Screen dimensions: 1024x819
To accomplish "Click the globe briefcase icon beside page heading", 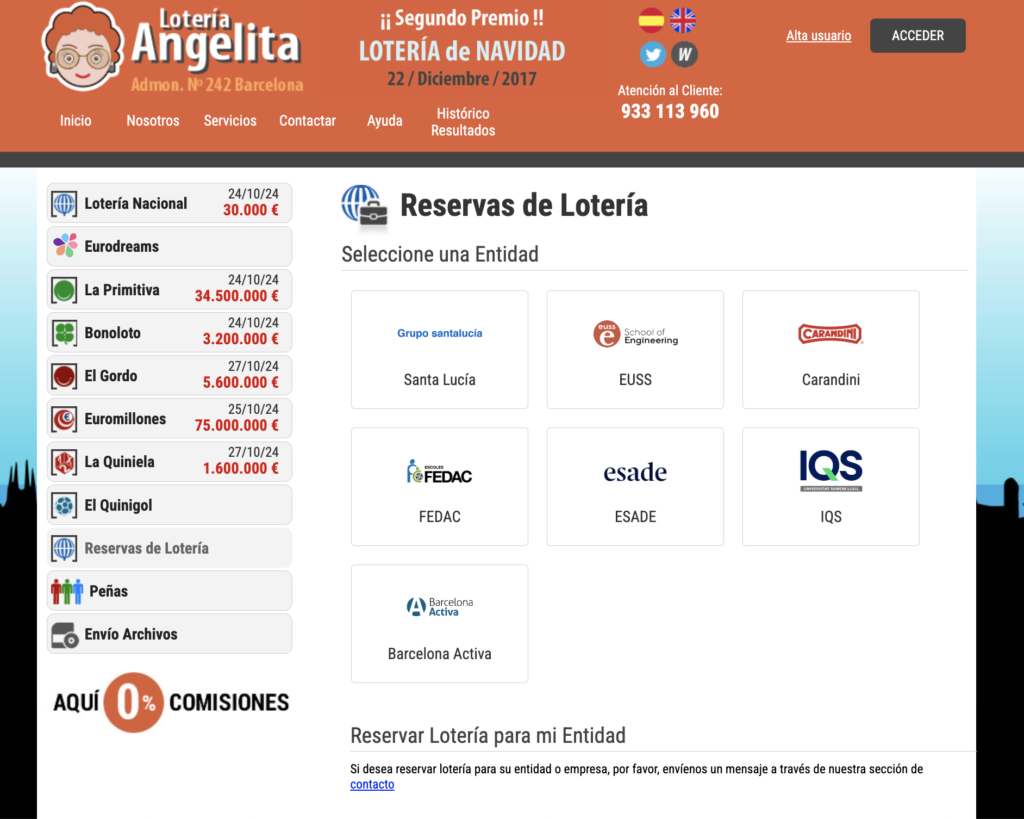I will (365, 208).
